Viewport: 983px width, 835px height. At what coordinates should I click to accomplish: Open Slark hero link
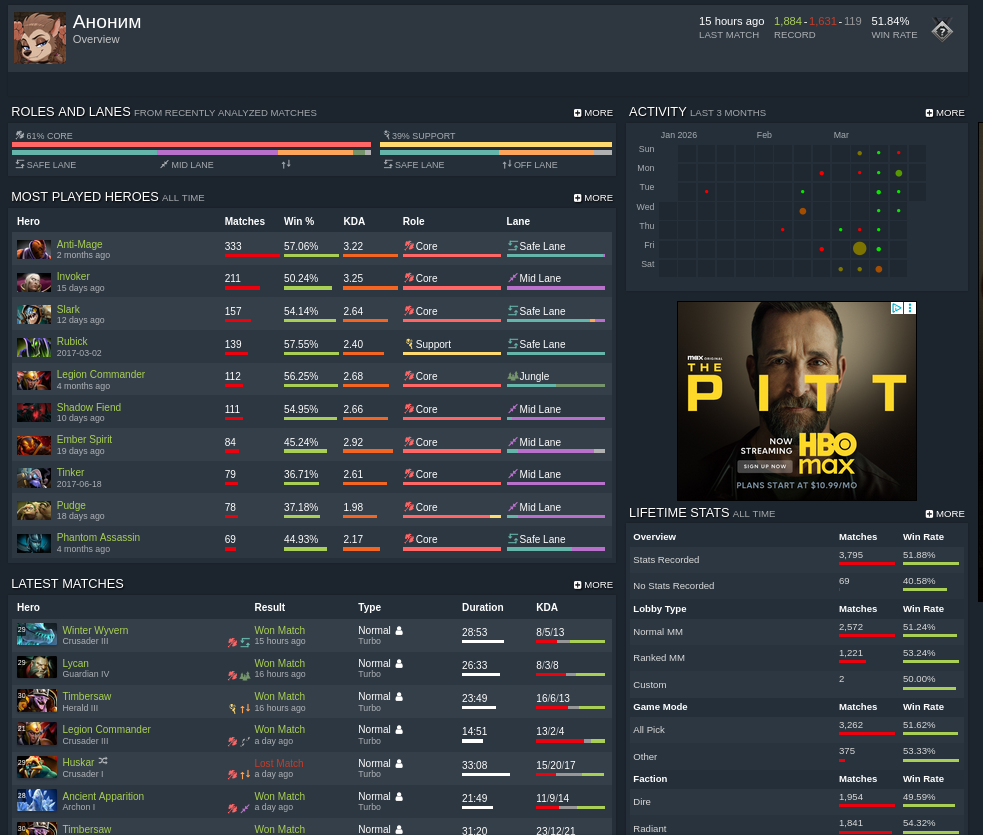[x=68, y=309]
